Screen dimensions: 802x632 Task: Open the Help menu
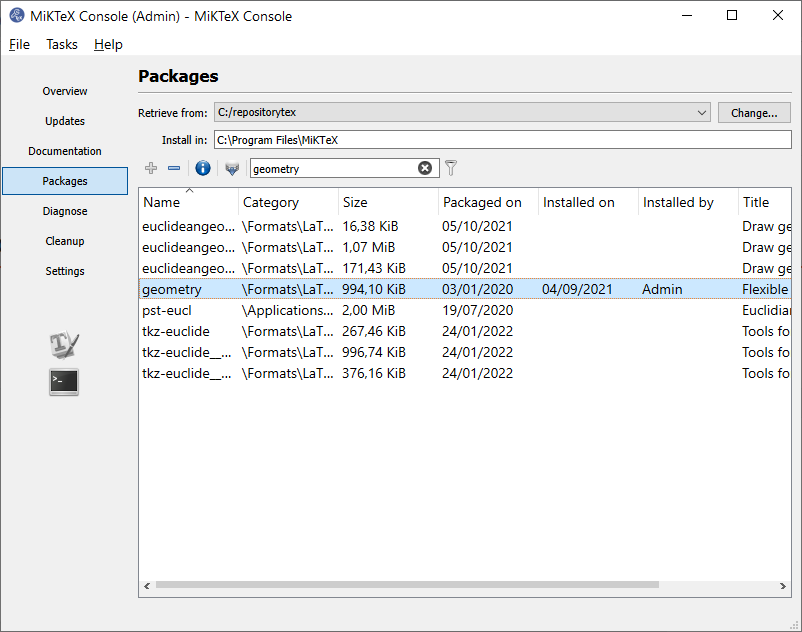[108, 44]
